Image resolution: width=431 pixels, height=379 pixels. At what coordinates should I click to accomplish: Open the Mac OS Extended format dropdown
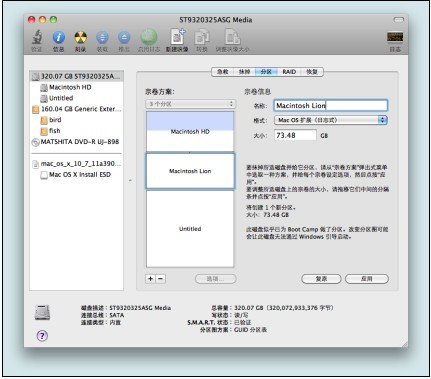pos(331,120)
